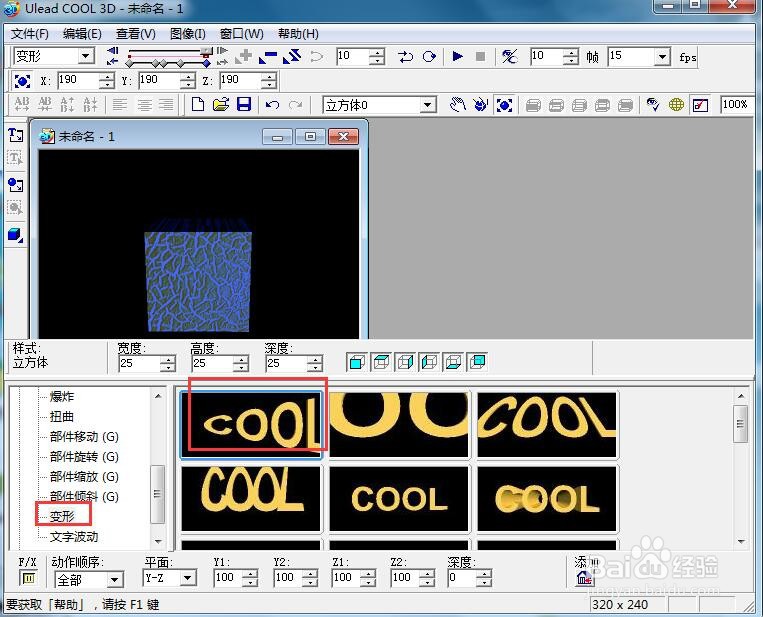Toggle the fourth cube face button
Image resolution: width=763 pixels, height=617 pixels.
click(x=429, y=363)
